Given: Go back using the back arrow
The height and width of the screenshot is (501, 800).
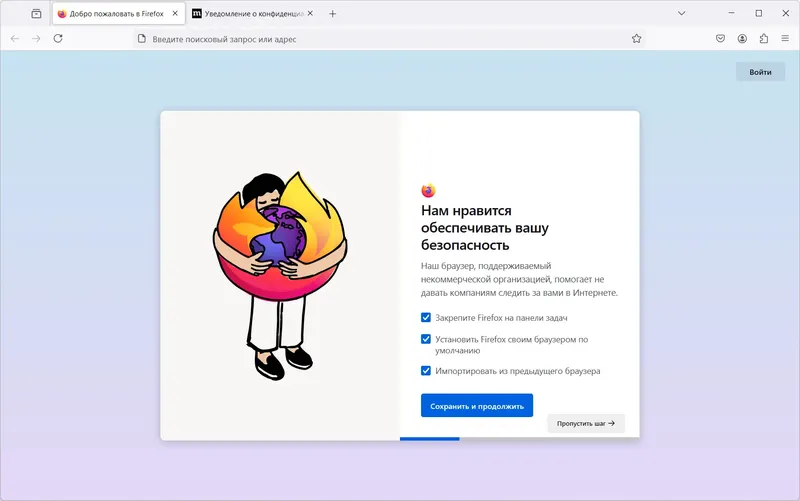Looking at the screenshot, I should point(15,39).
